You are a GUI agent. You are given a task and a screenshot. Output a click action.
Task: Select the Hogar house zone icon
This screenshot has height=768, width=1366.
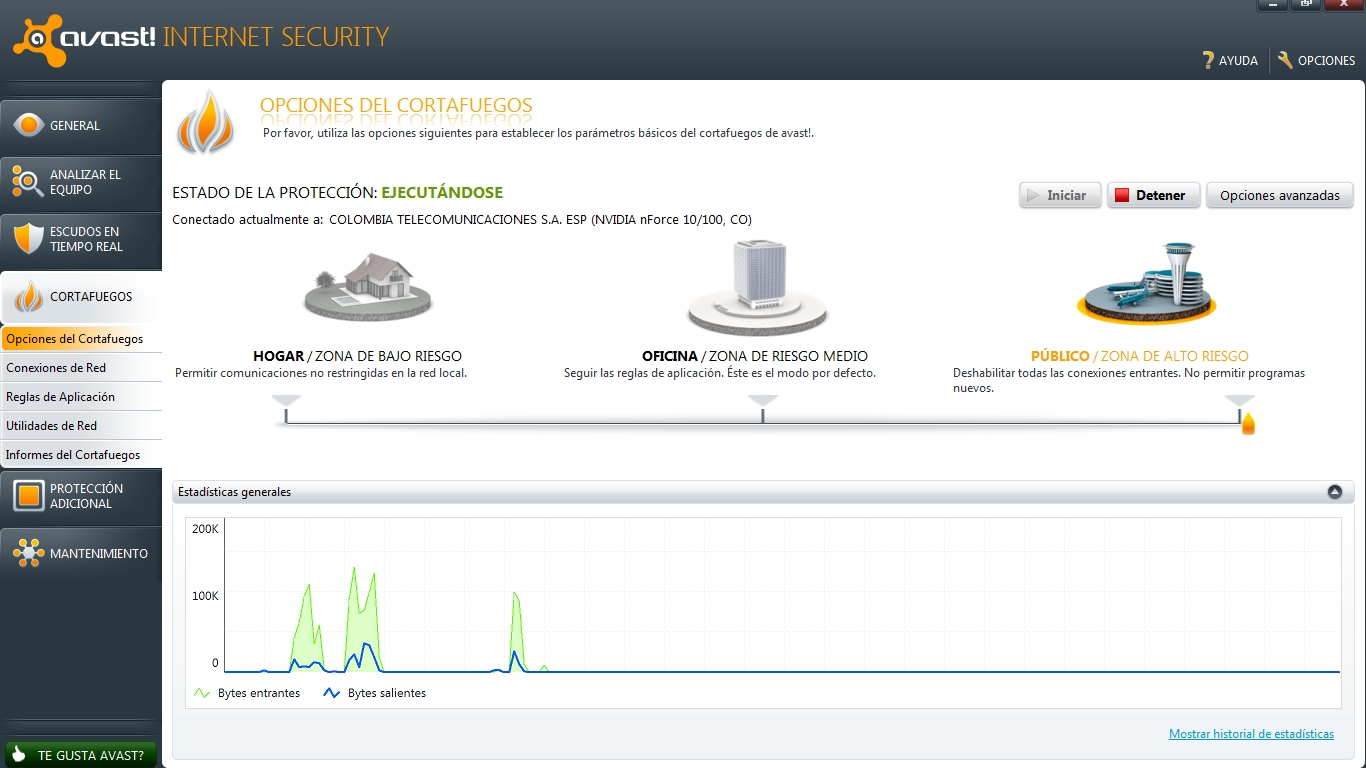[368, 286]
